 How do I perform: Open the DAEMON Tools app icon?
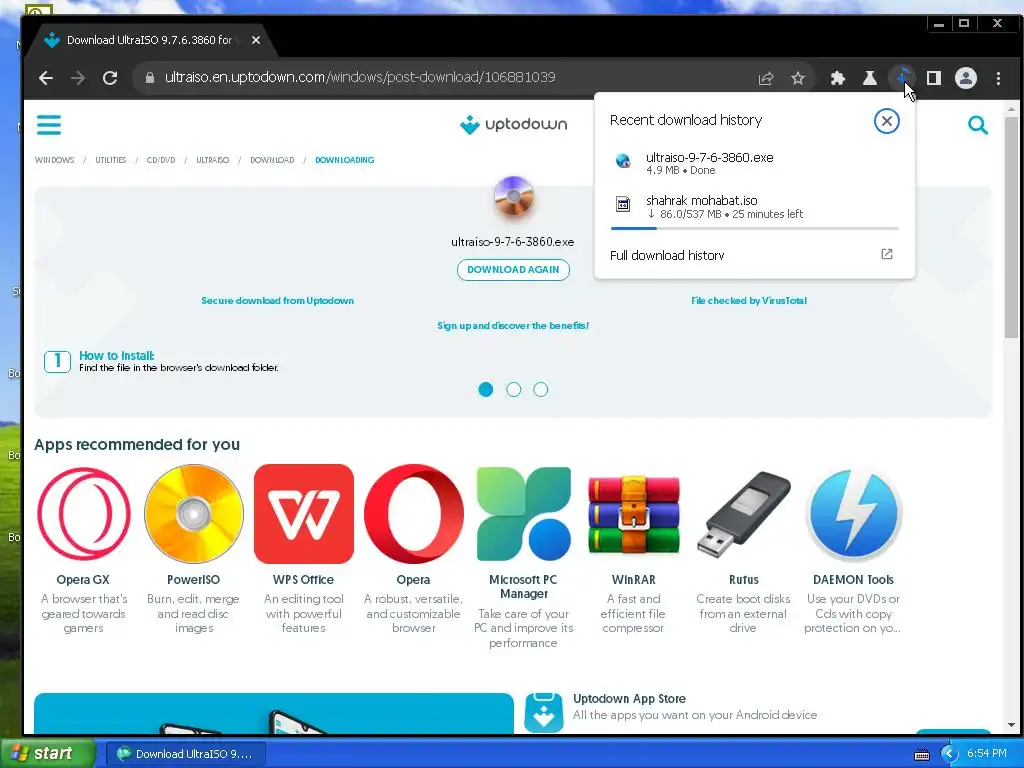tap(854, 514)
